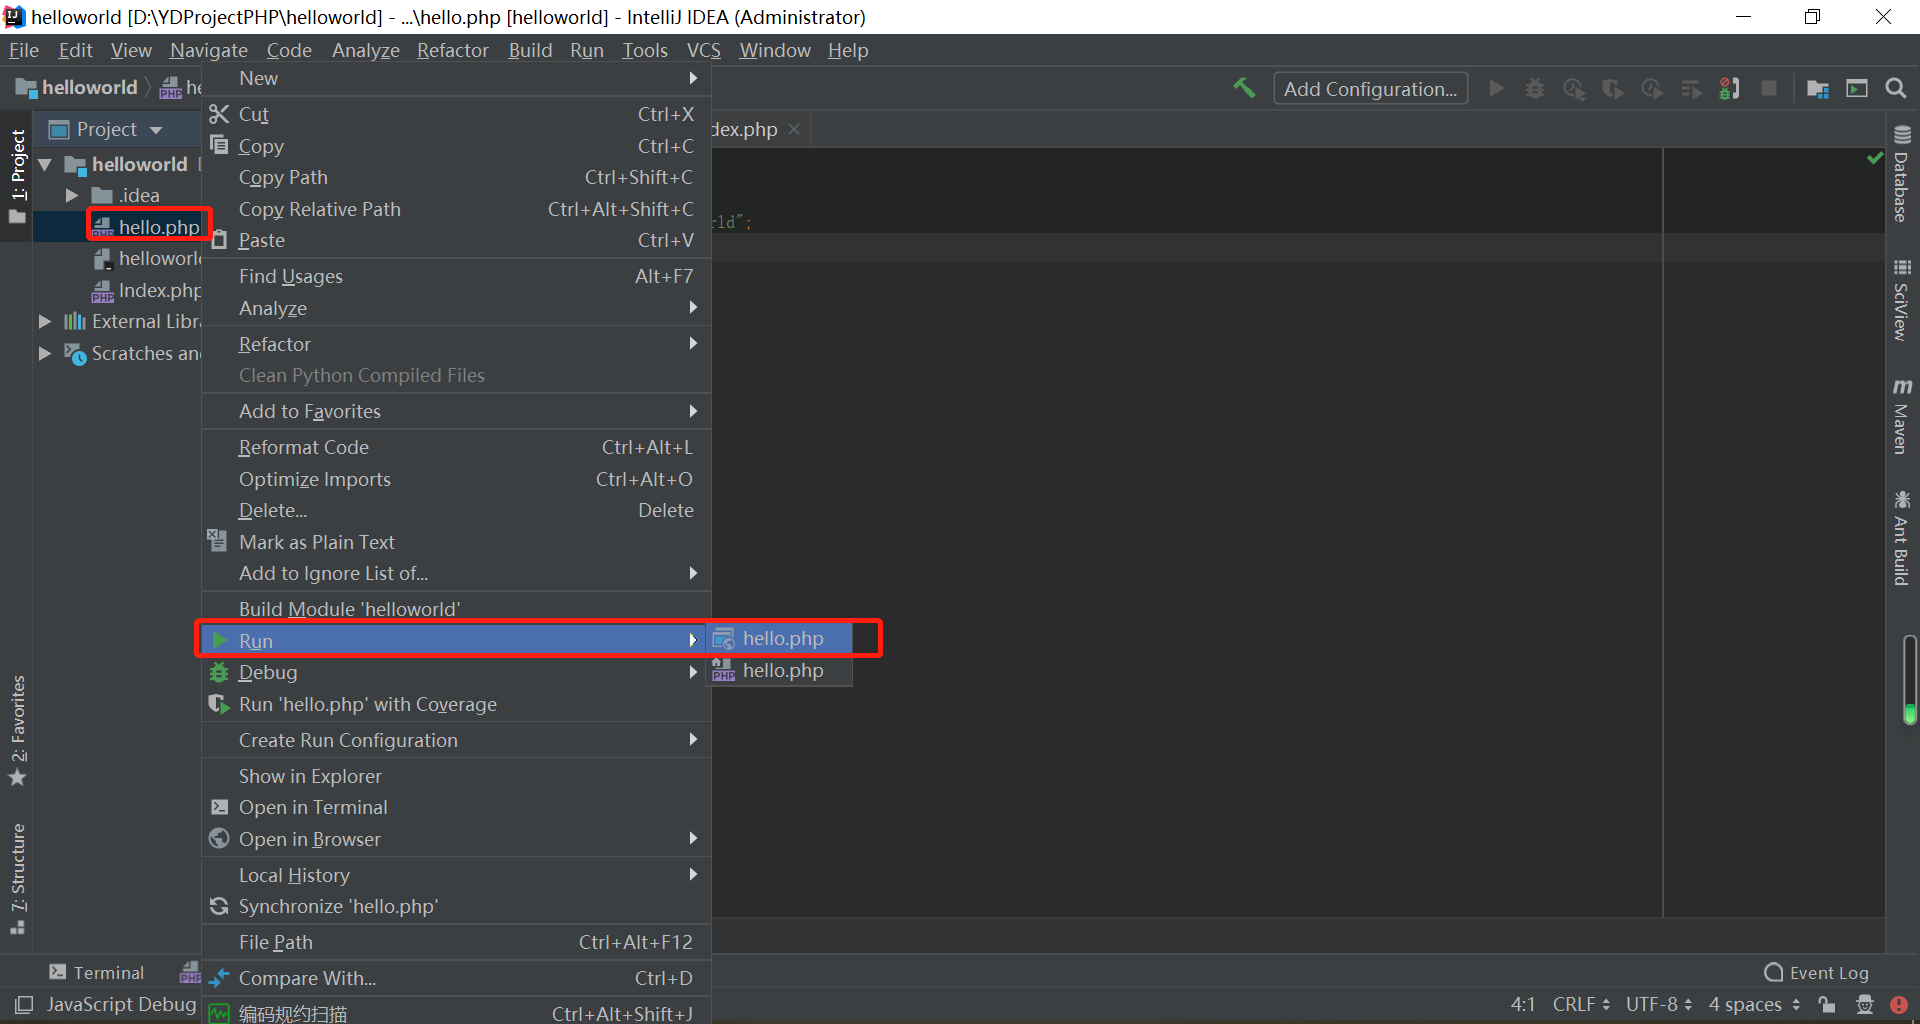Choose Find Usages in context menu
The width and height of the screenshot is (1920, 1024).
click(x=456, y=276)
